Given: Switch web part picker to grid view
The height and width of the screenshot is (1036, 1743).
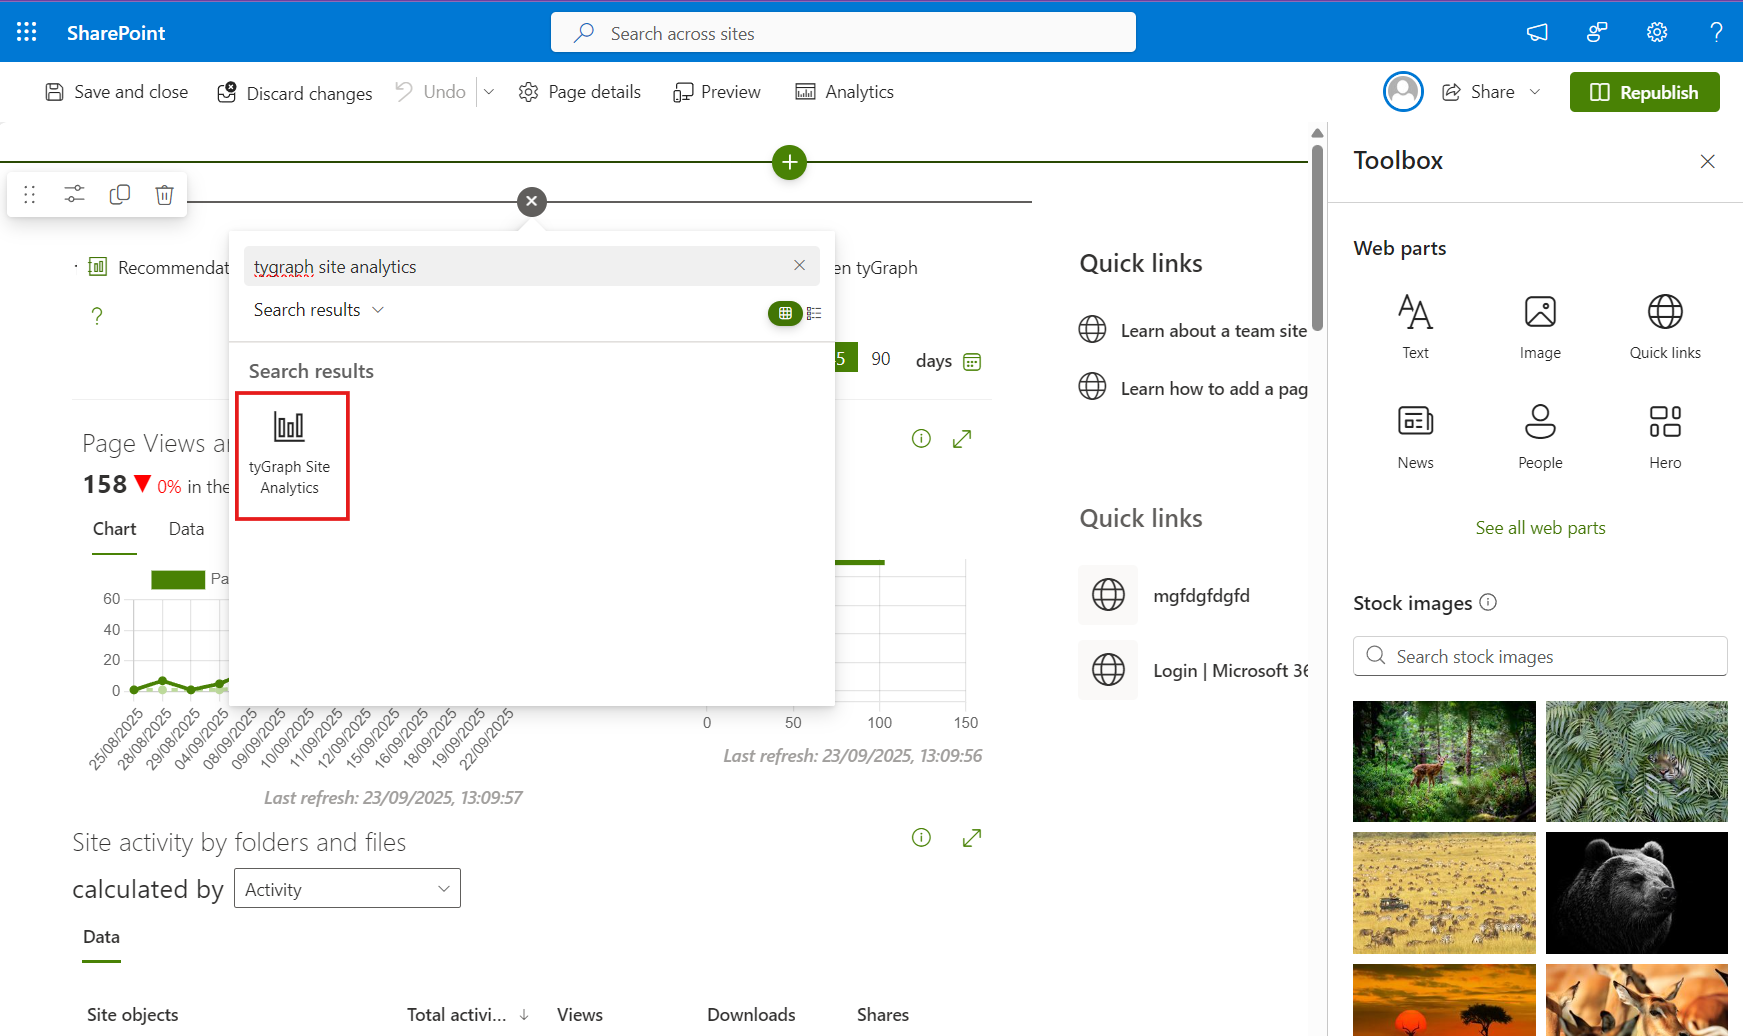Looking at the screenshot, I should (x=785, y=313).
